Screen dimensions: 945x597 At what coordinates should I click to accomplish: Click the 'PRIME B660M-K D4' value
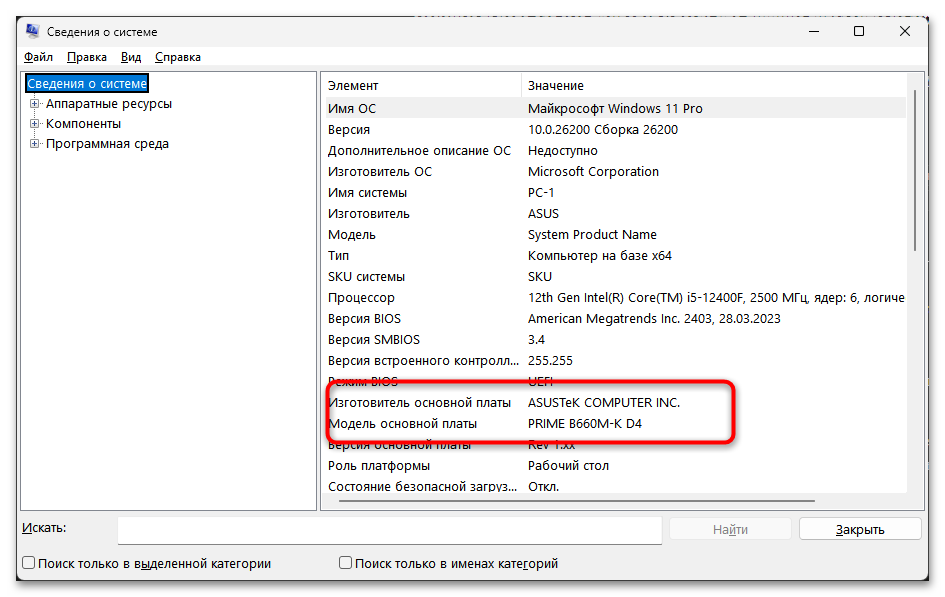pos(585,424)
